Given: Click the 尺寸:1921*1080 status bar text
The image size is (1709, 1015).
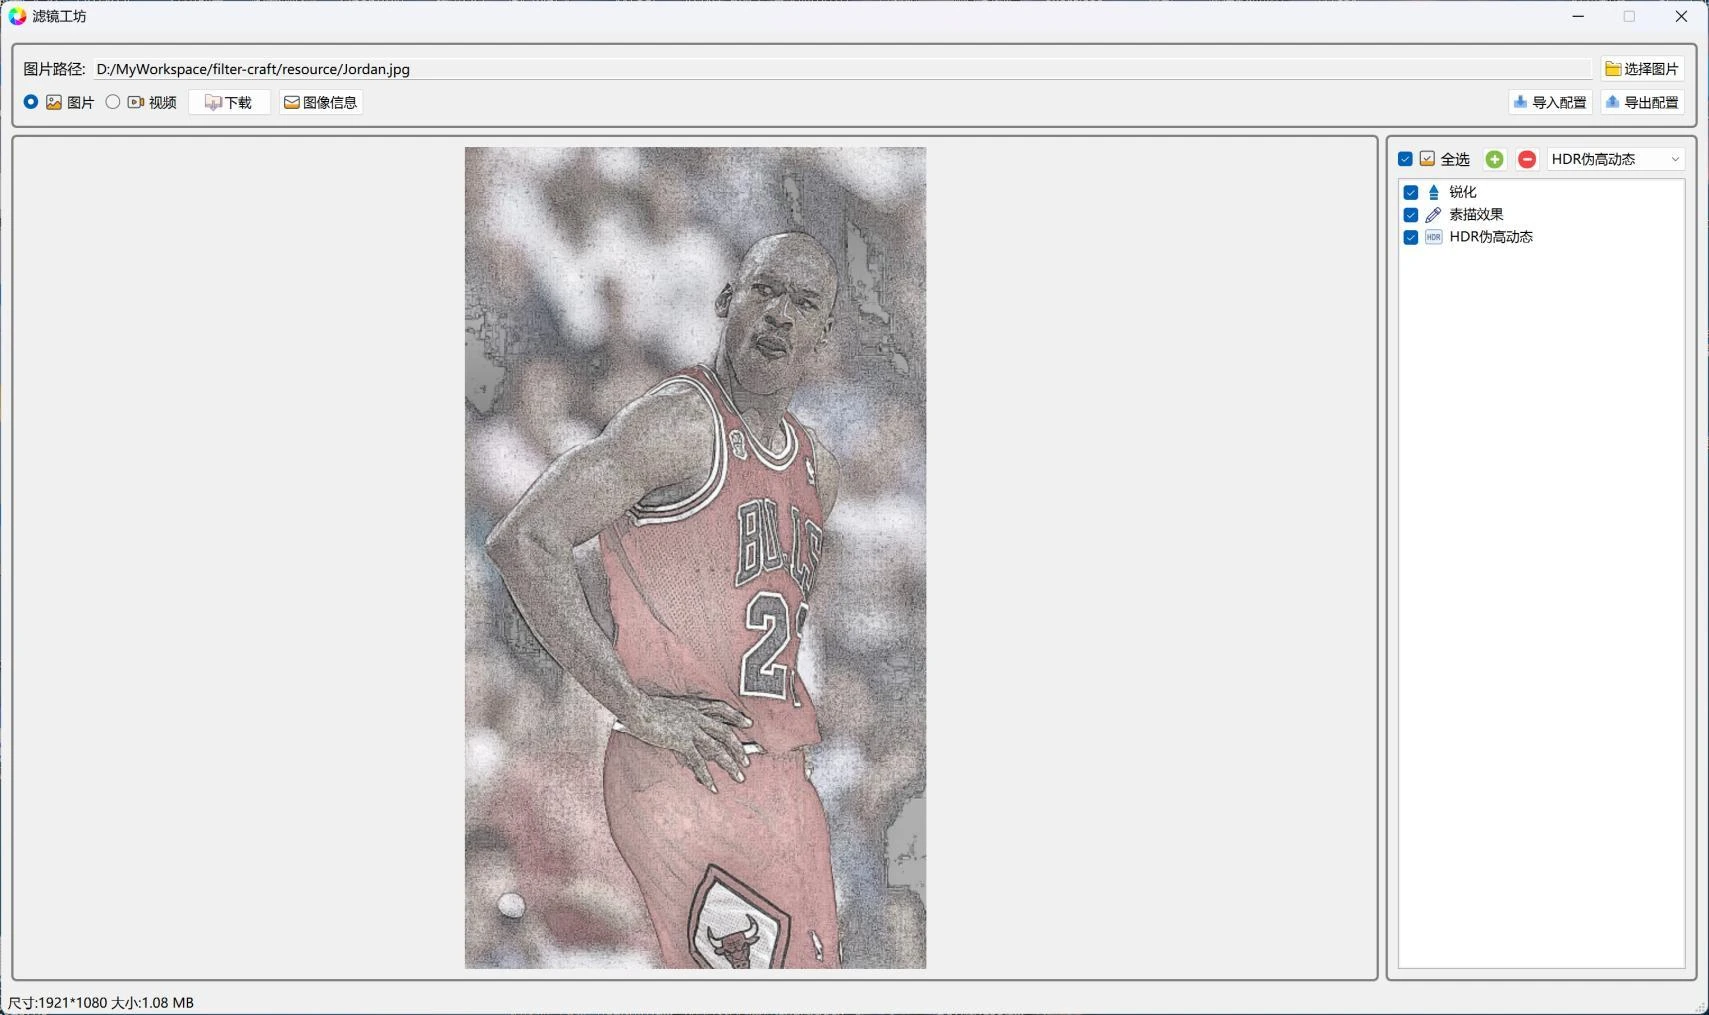Looking at the screenshot, I should 101,1002.
